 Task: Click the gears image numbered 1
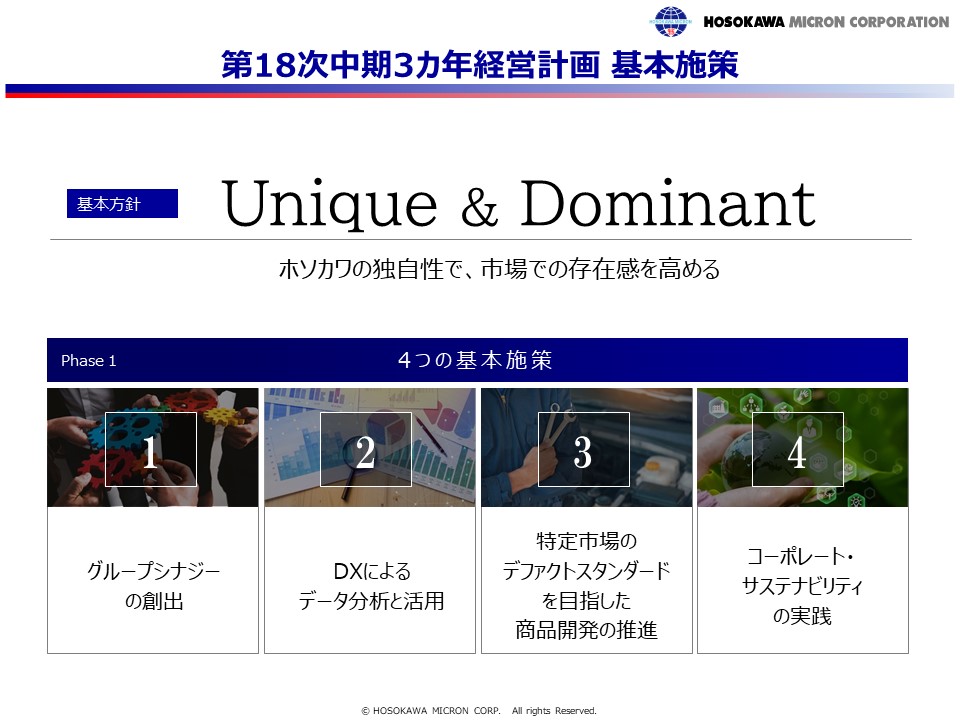pos(152,448)
